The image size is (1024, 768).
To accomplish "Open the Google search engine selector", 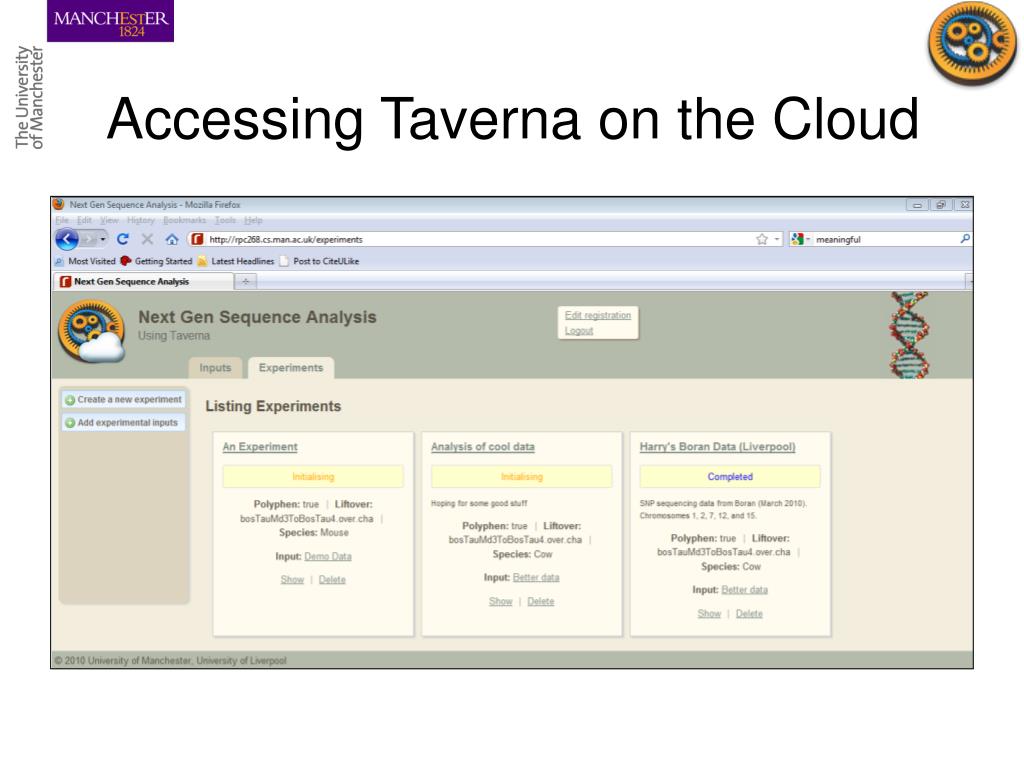I will click(800, 240).
